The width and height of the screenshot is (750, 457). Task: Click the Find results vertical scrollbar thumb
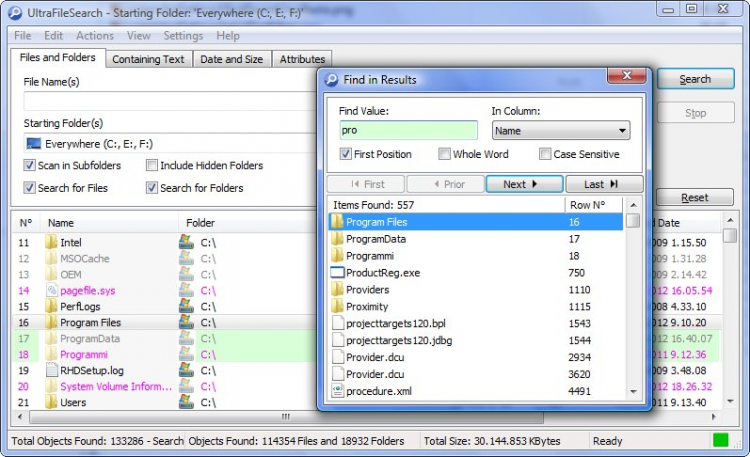pos(633,221)
